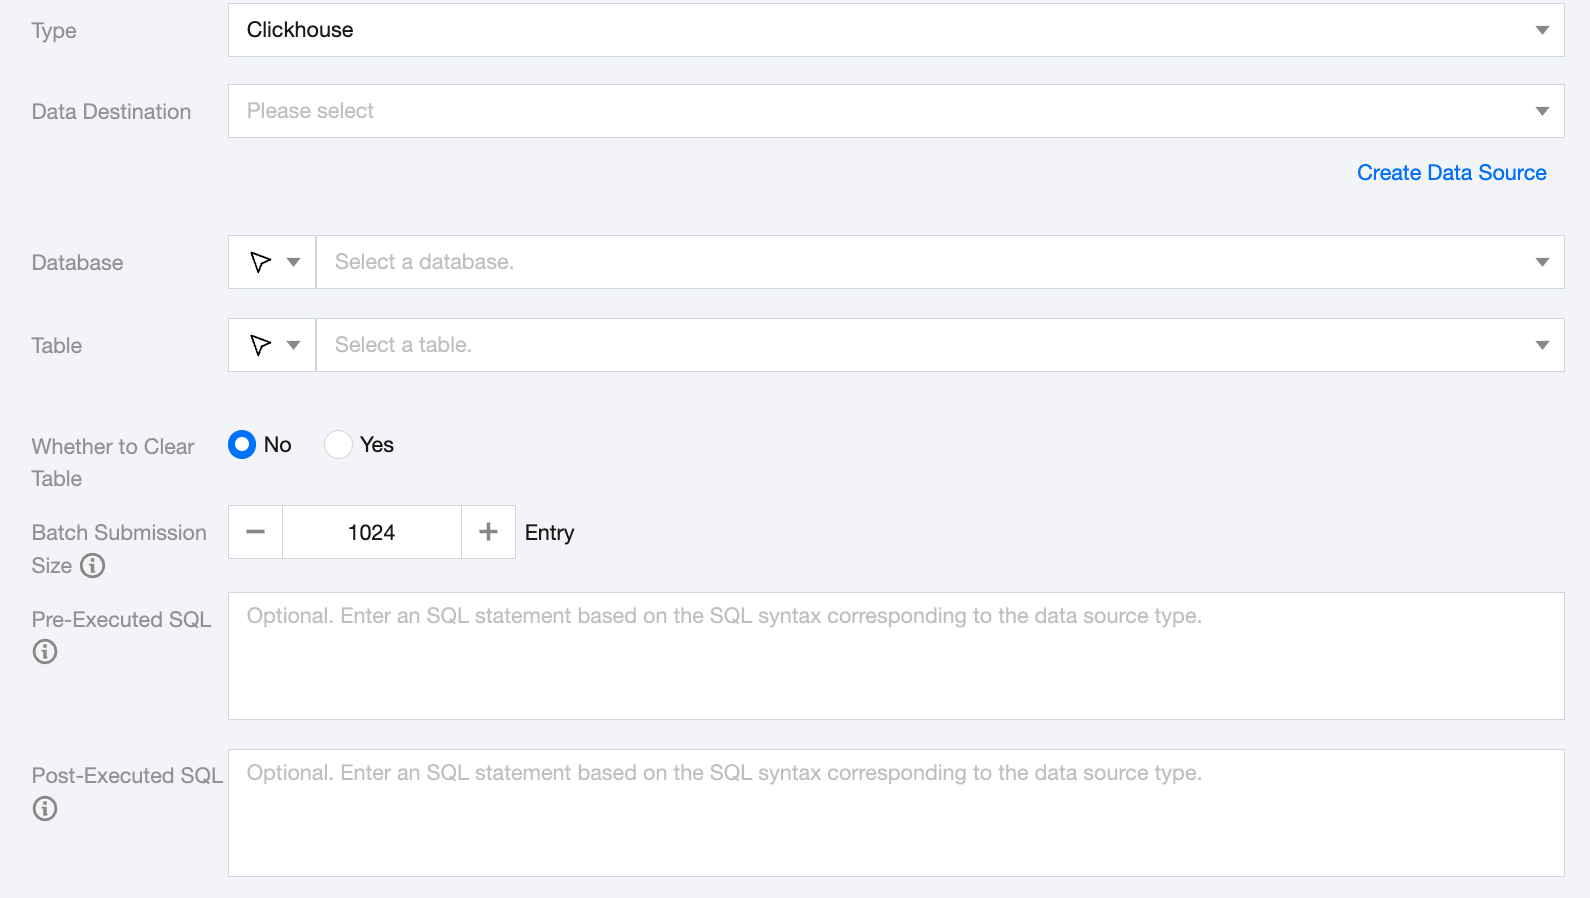Click the Table selection mode pointer icon
The width and height of the screenshot is (1590, 898).
click(x=261, y=345)
